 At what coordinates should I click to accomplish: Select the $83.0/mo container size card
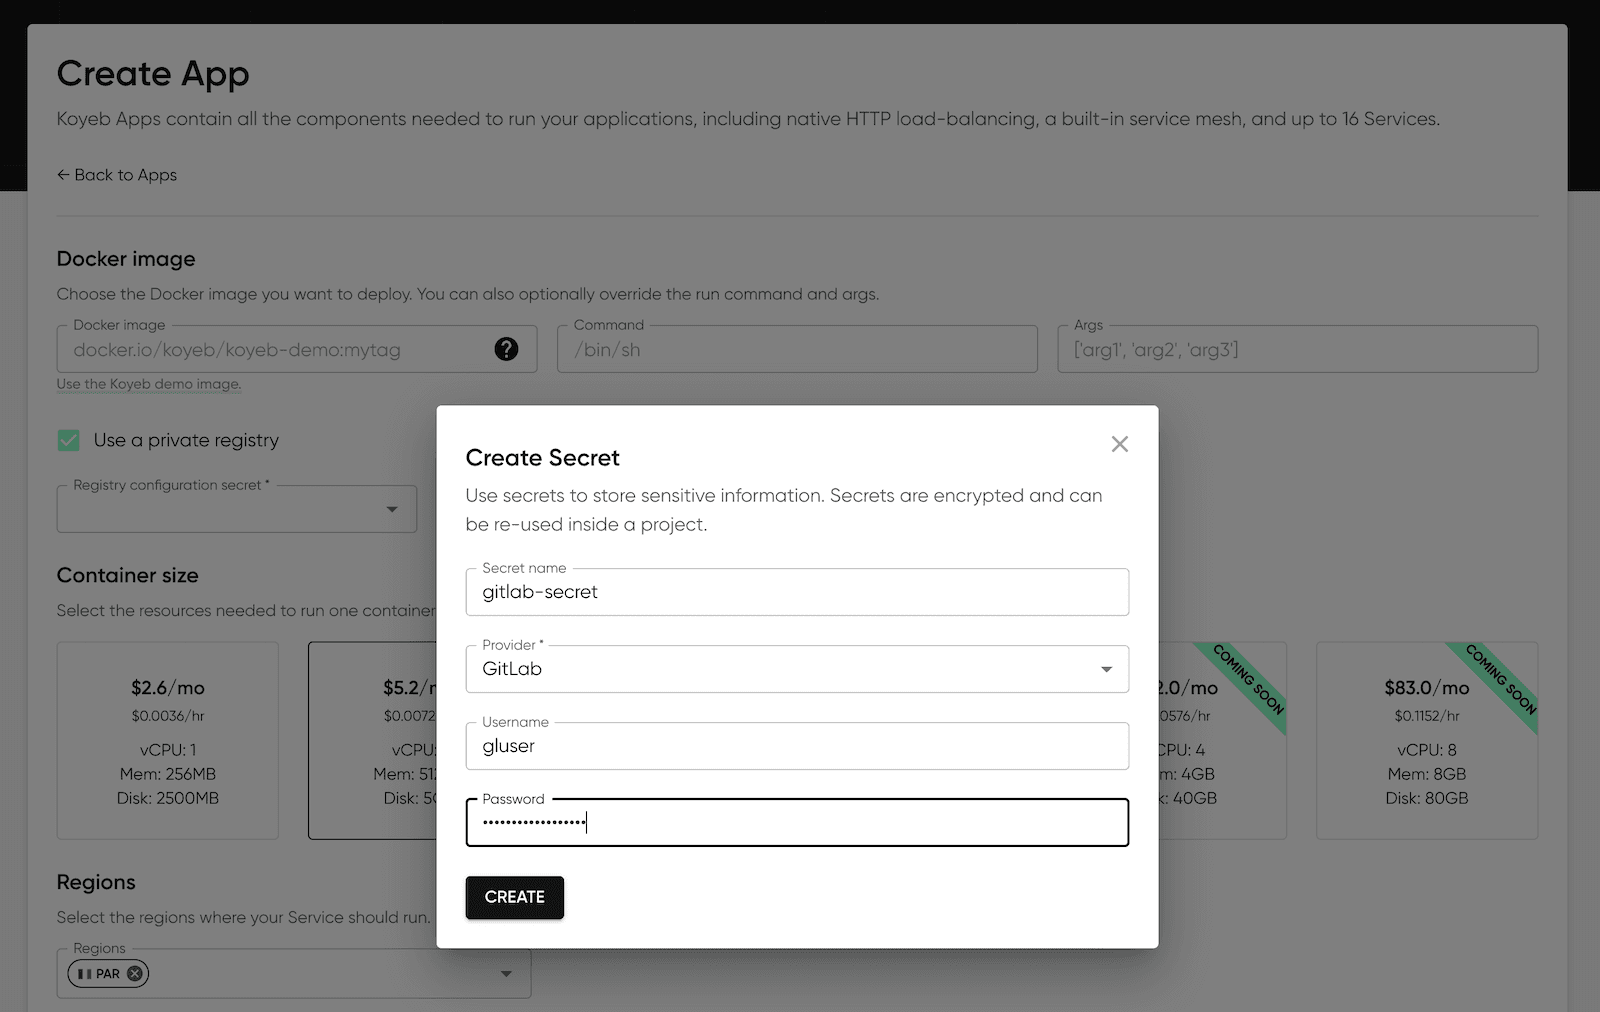[x=1426, y=740]
